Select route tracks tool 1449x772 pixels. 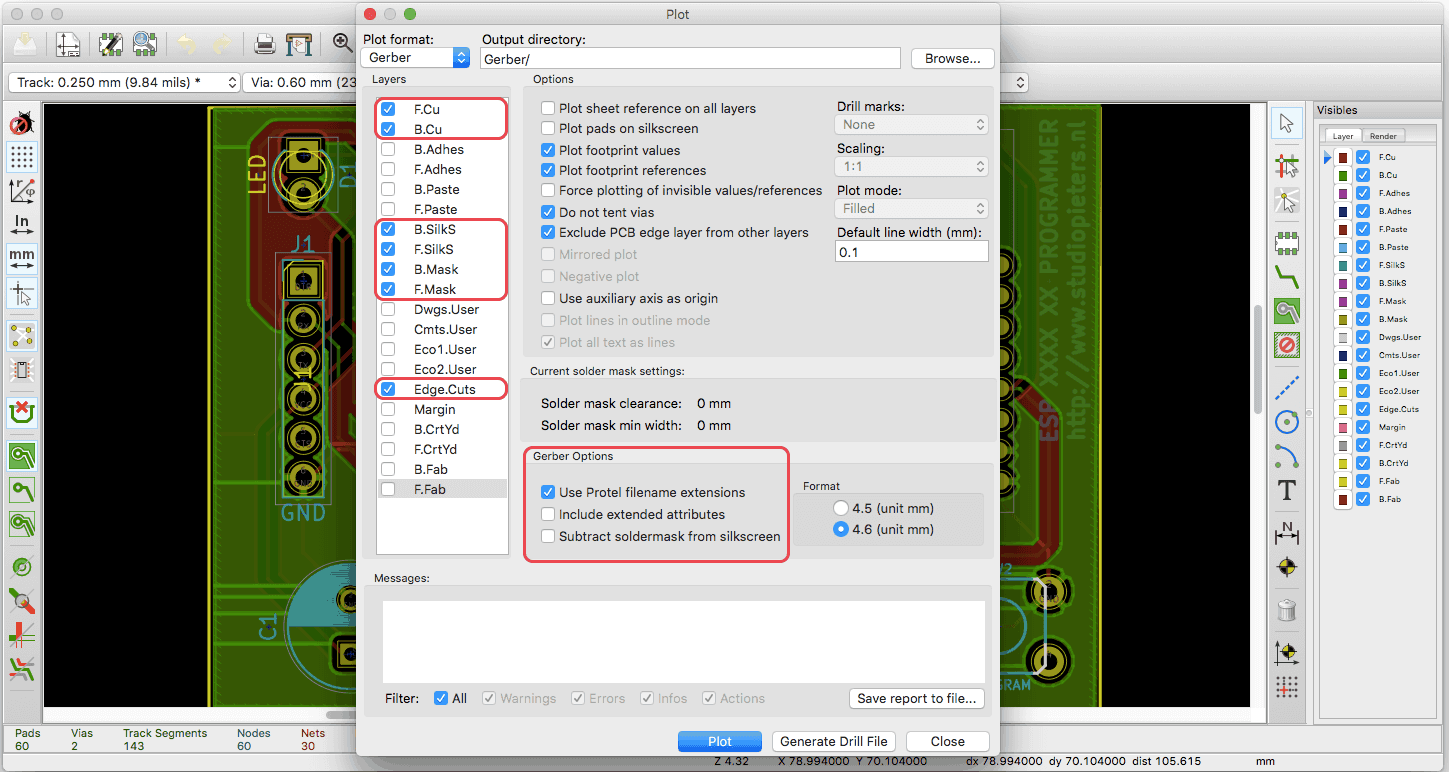(x=1287, y=276)
